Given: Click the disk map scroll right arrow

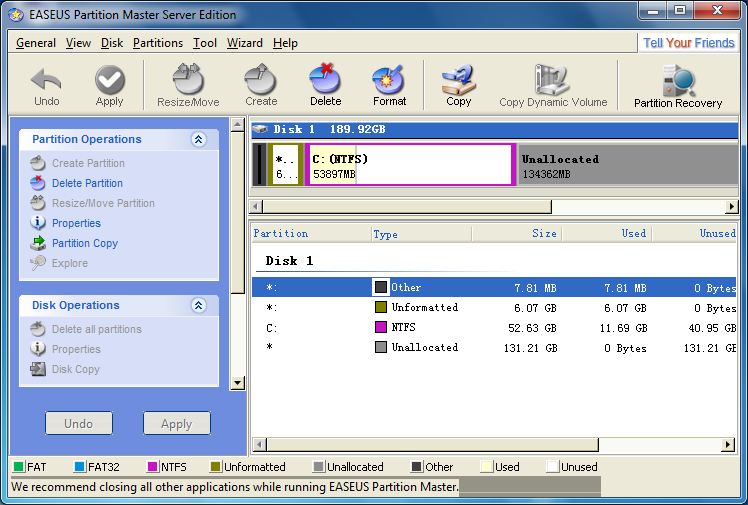Looking at the screenshot, I should (731, 206).
